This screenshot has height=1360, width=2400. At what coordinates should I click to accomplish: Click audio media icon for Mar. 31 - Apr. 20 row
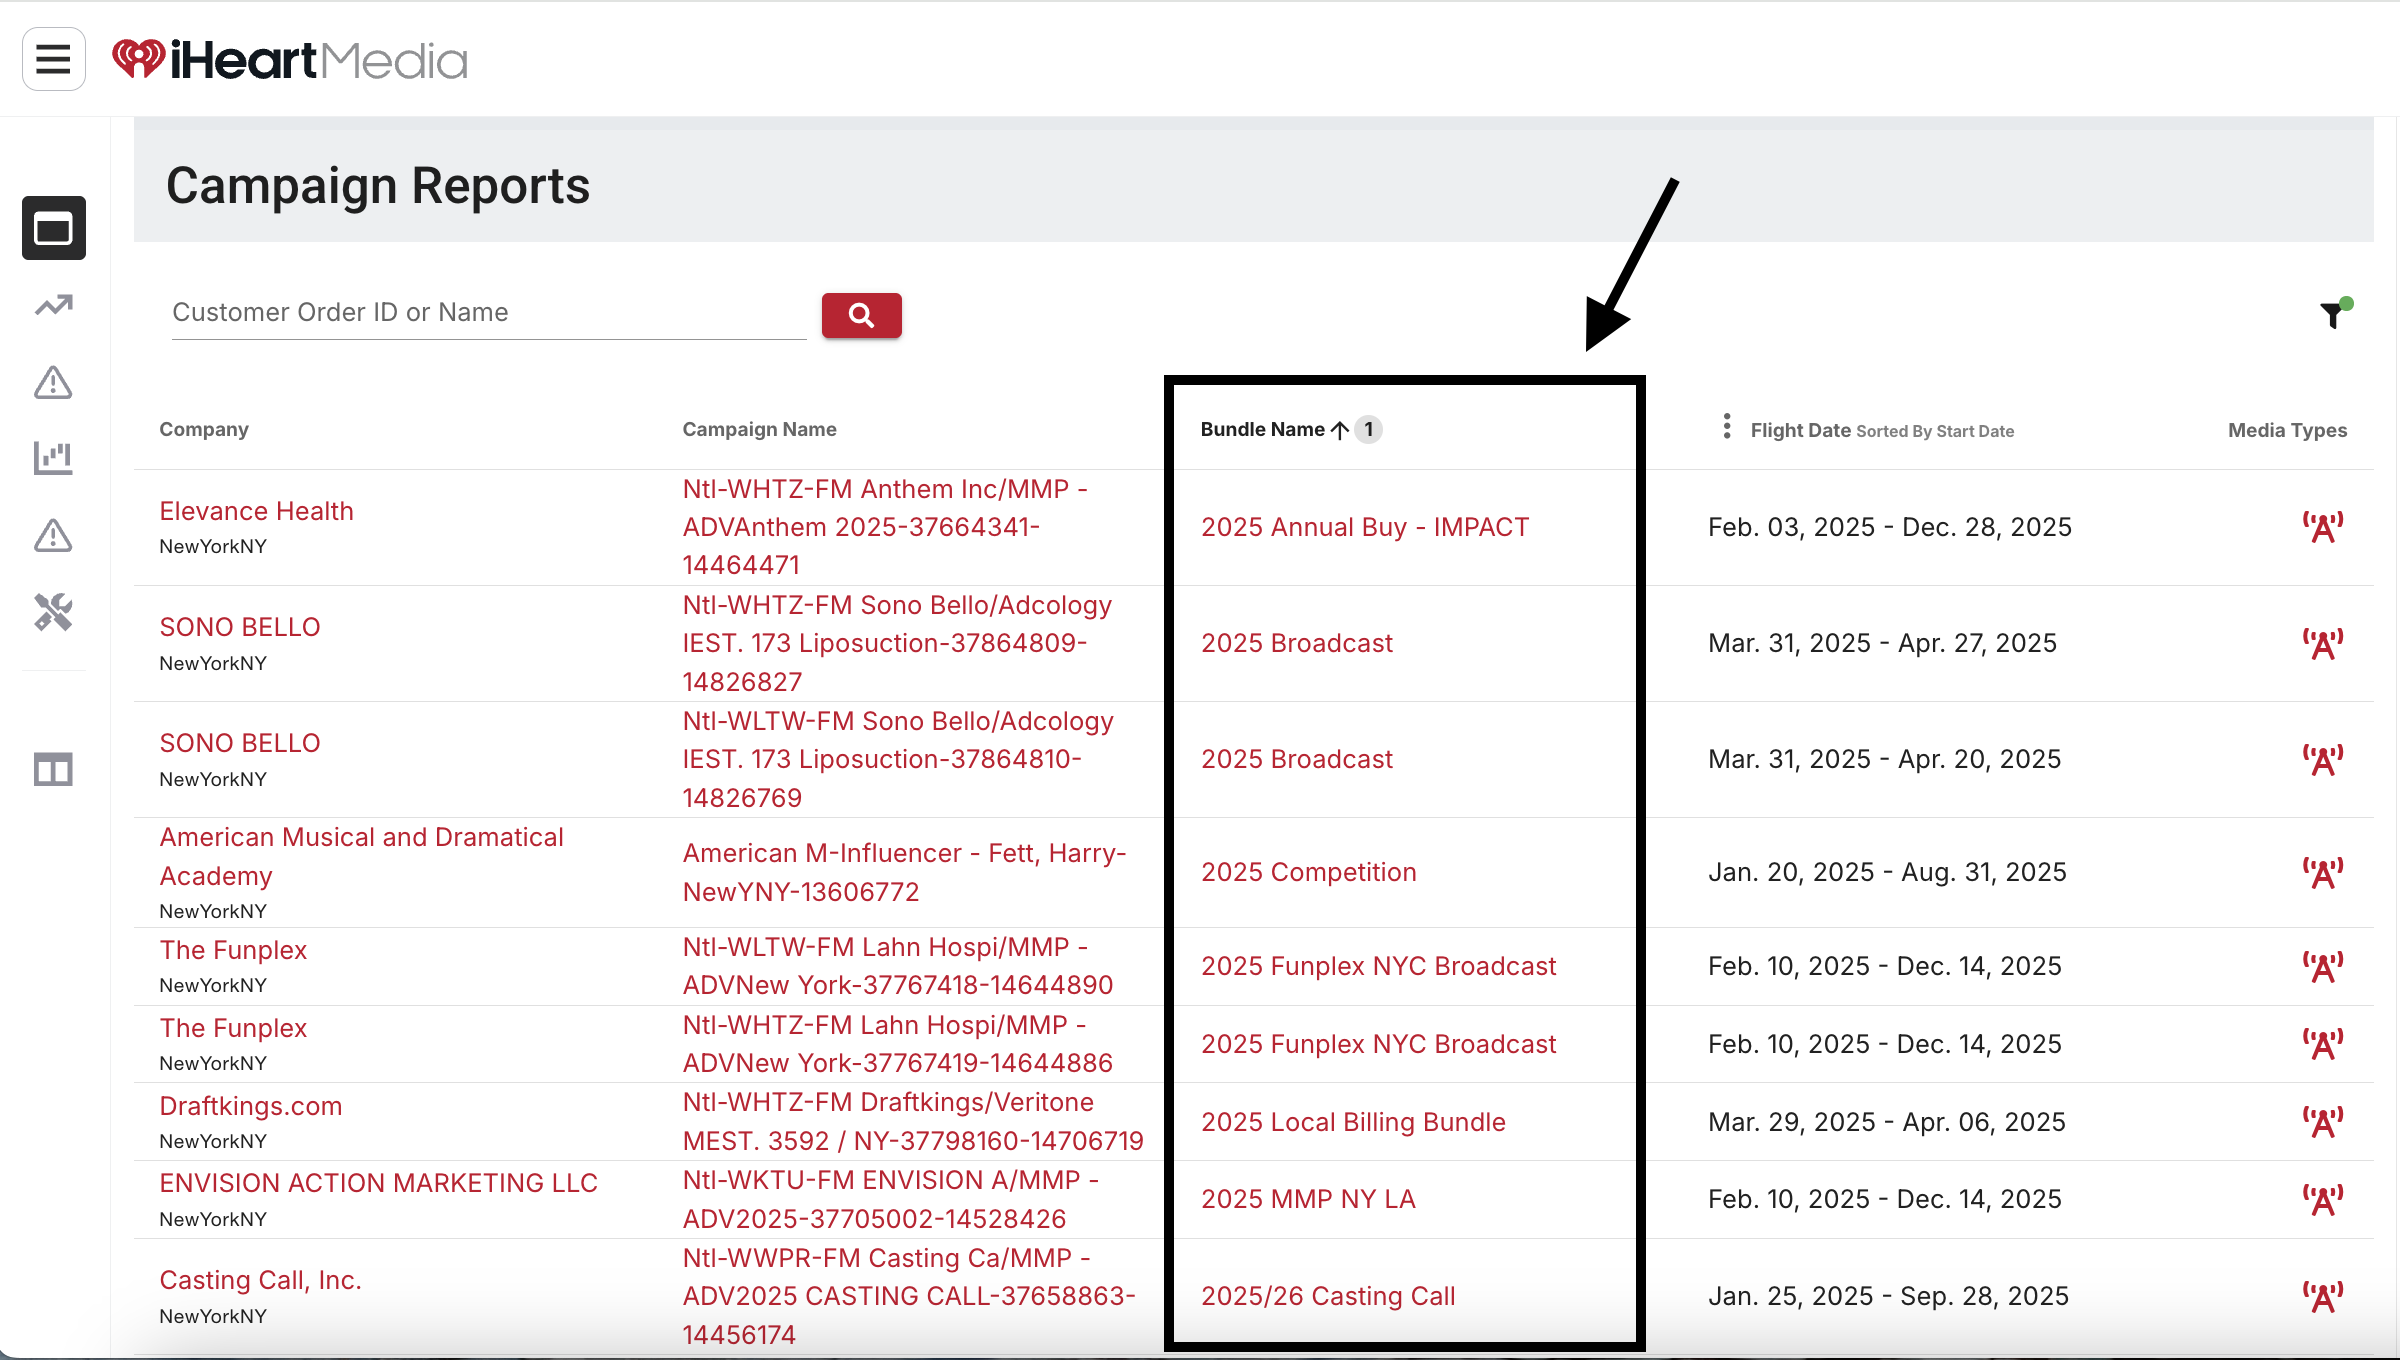click(x=2323, y=760)
